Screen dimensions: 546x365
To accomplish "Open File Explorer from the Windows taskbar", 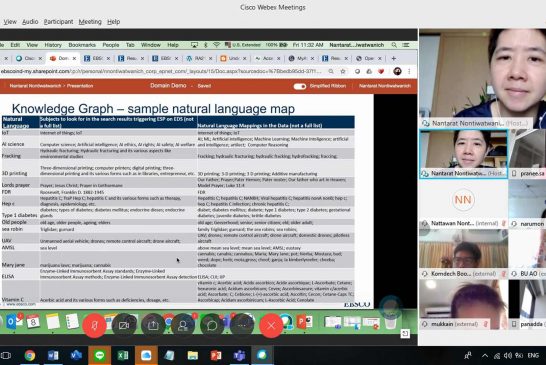I will tap(193, 356).
